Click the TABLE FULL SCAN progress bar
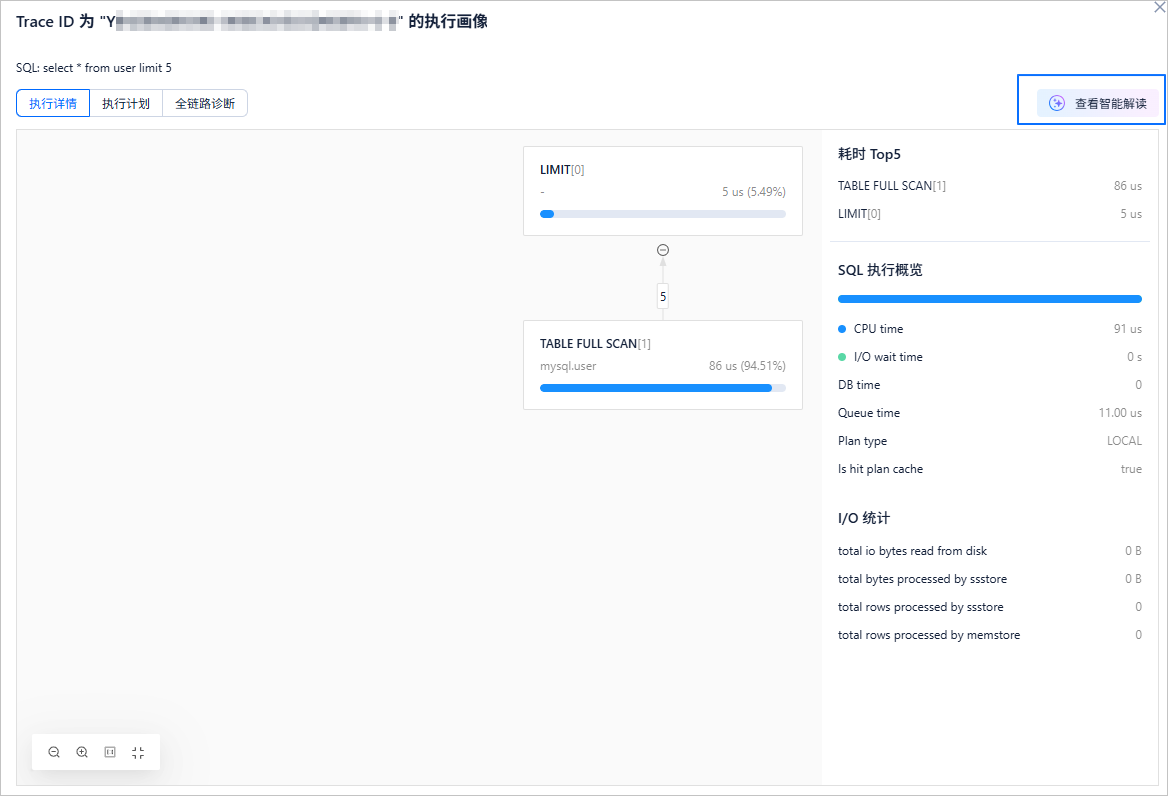 point(663,388)
